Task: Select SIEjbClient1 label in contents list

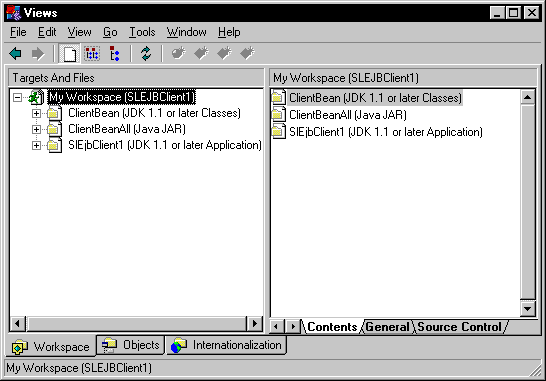Action: click(x=385, y=132)
